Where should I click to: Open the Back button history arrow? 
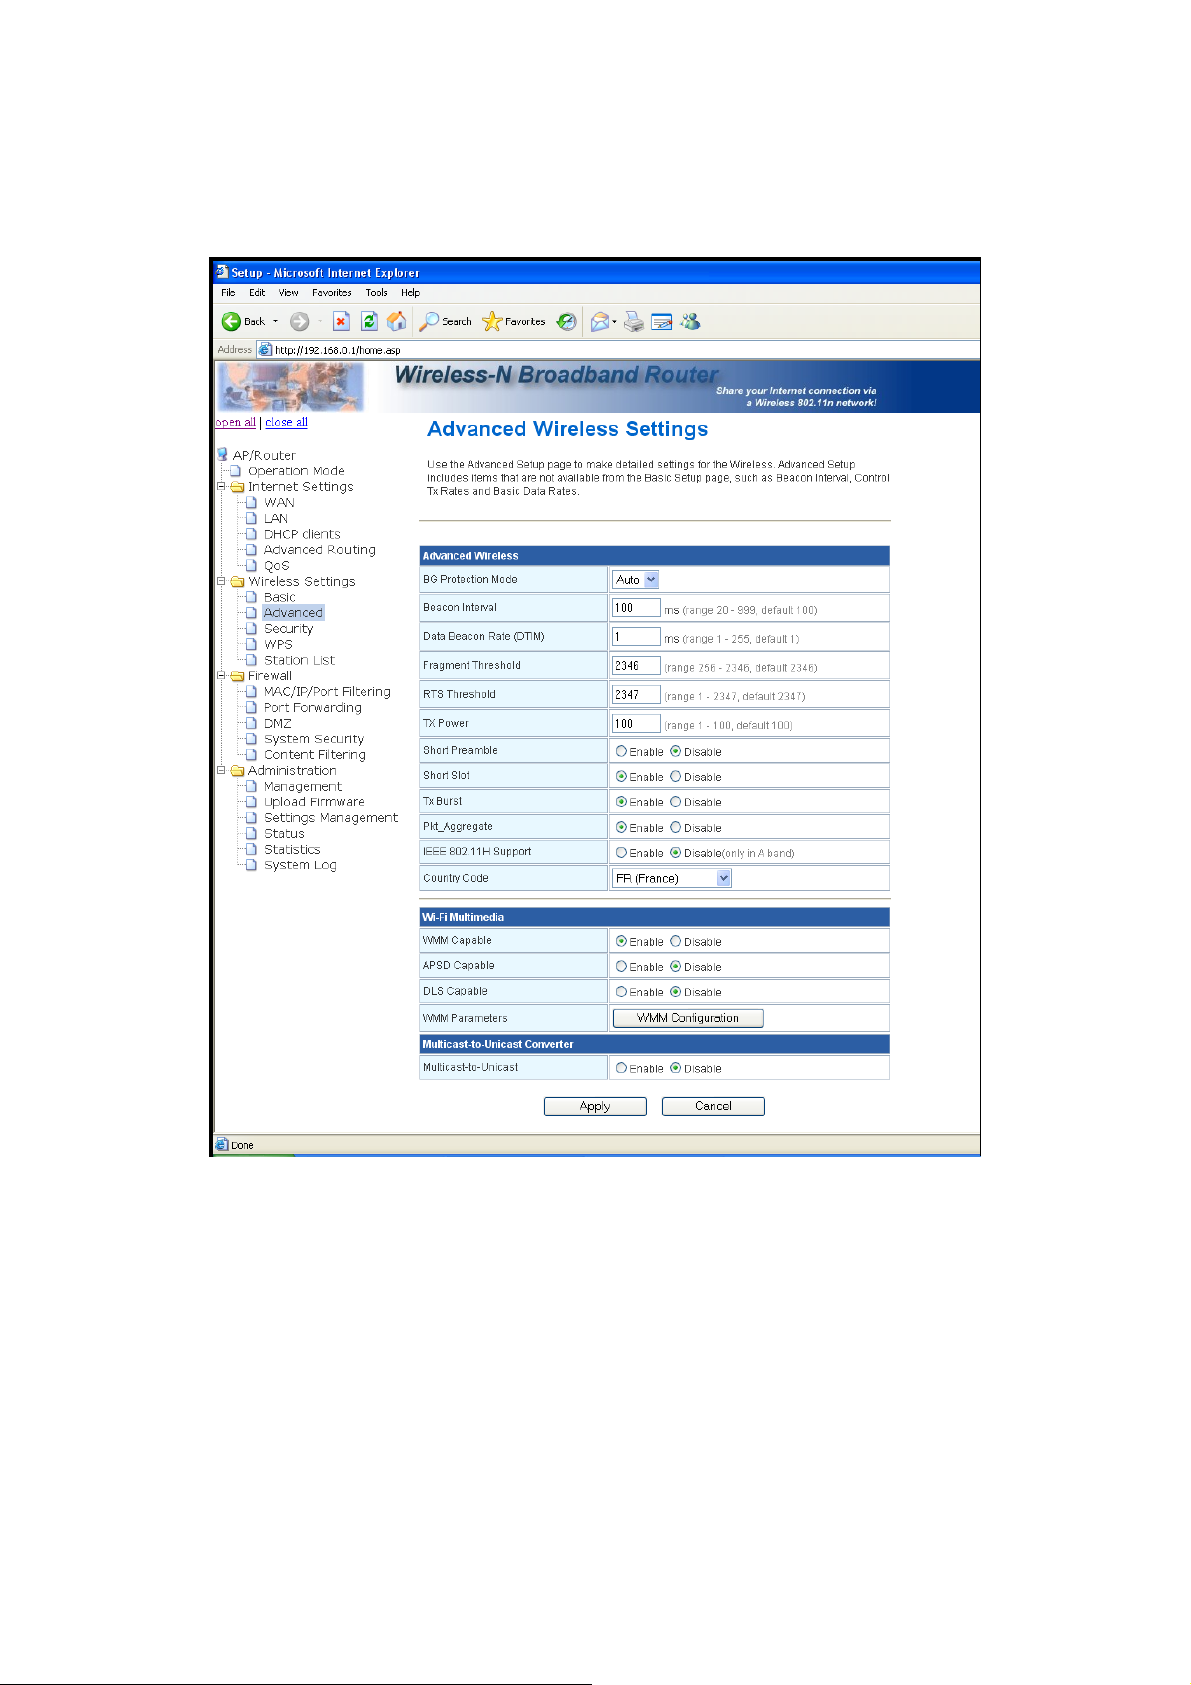(276, 321)
